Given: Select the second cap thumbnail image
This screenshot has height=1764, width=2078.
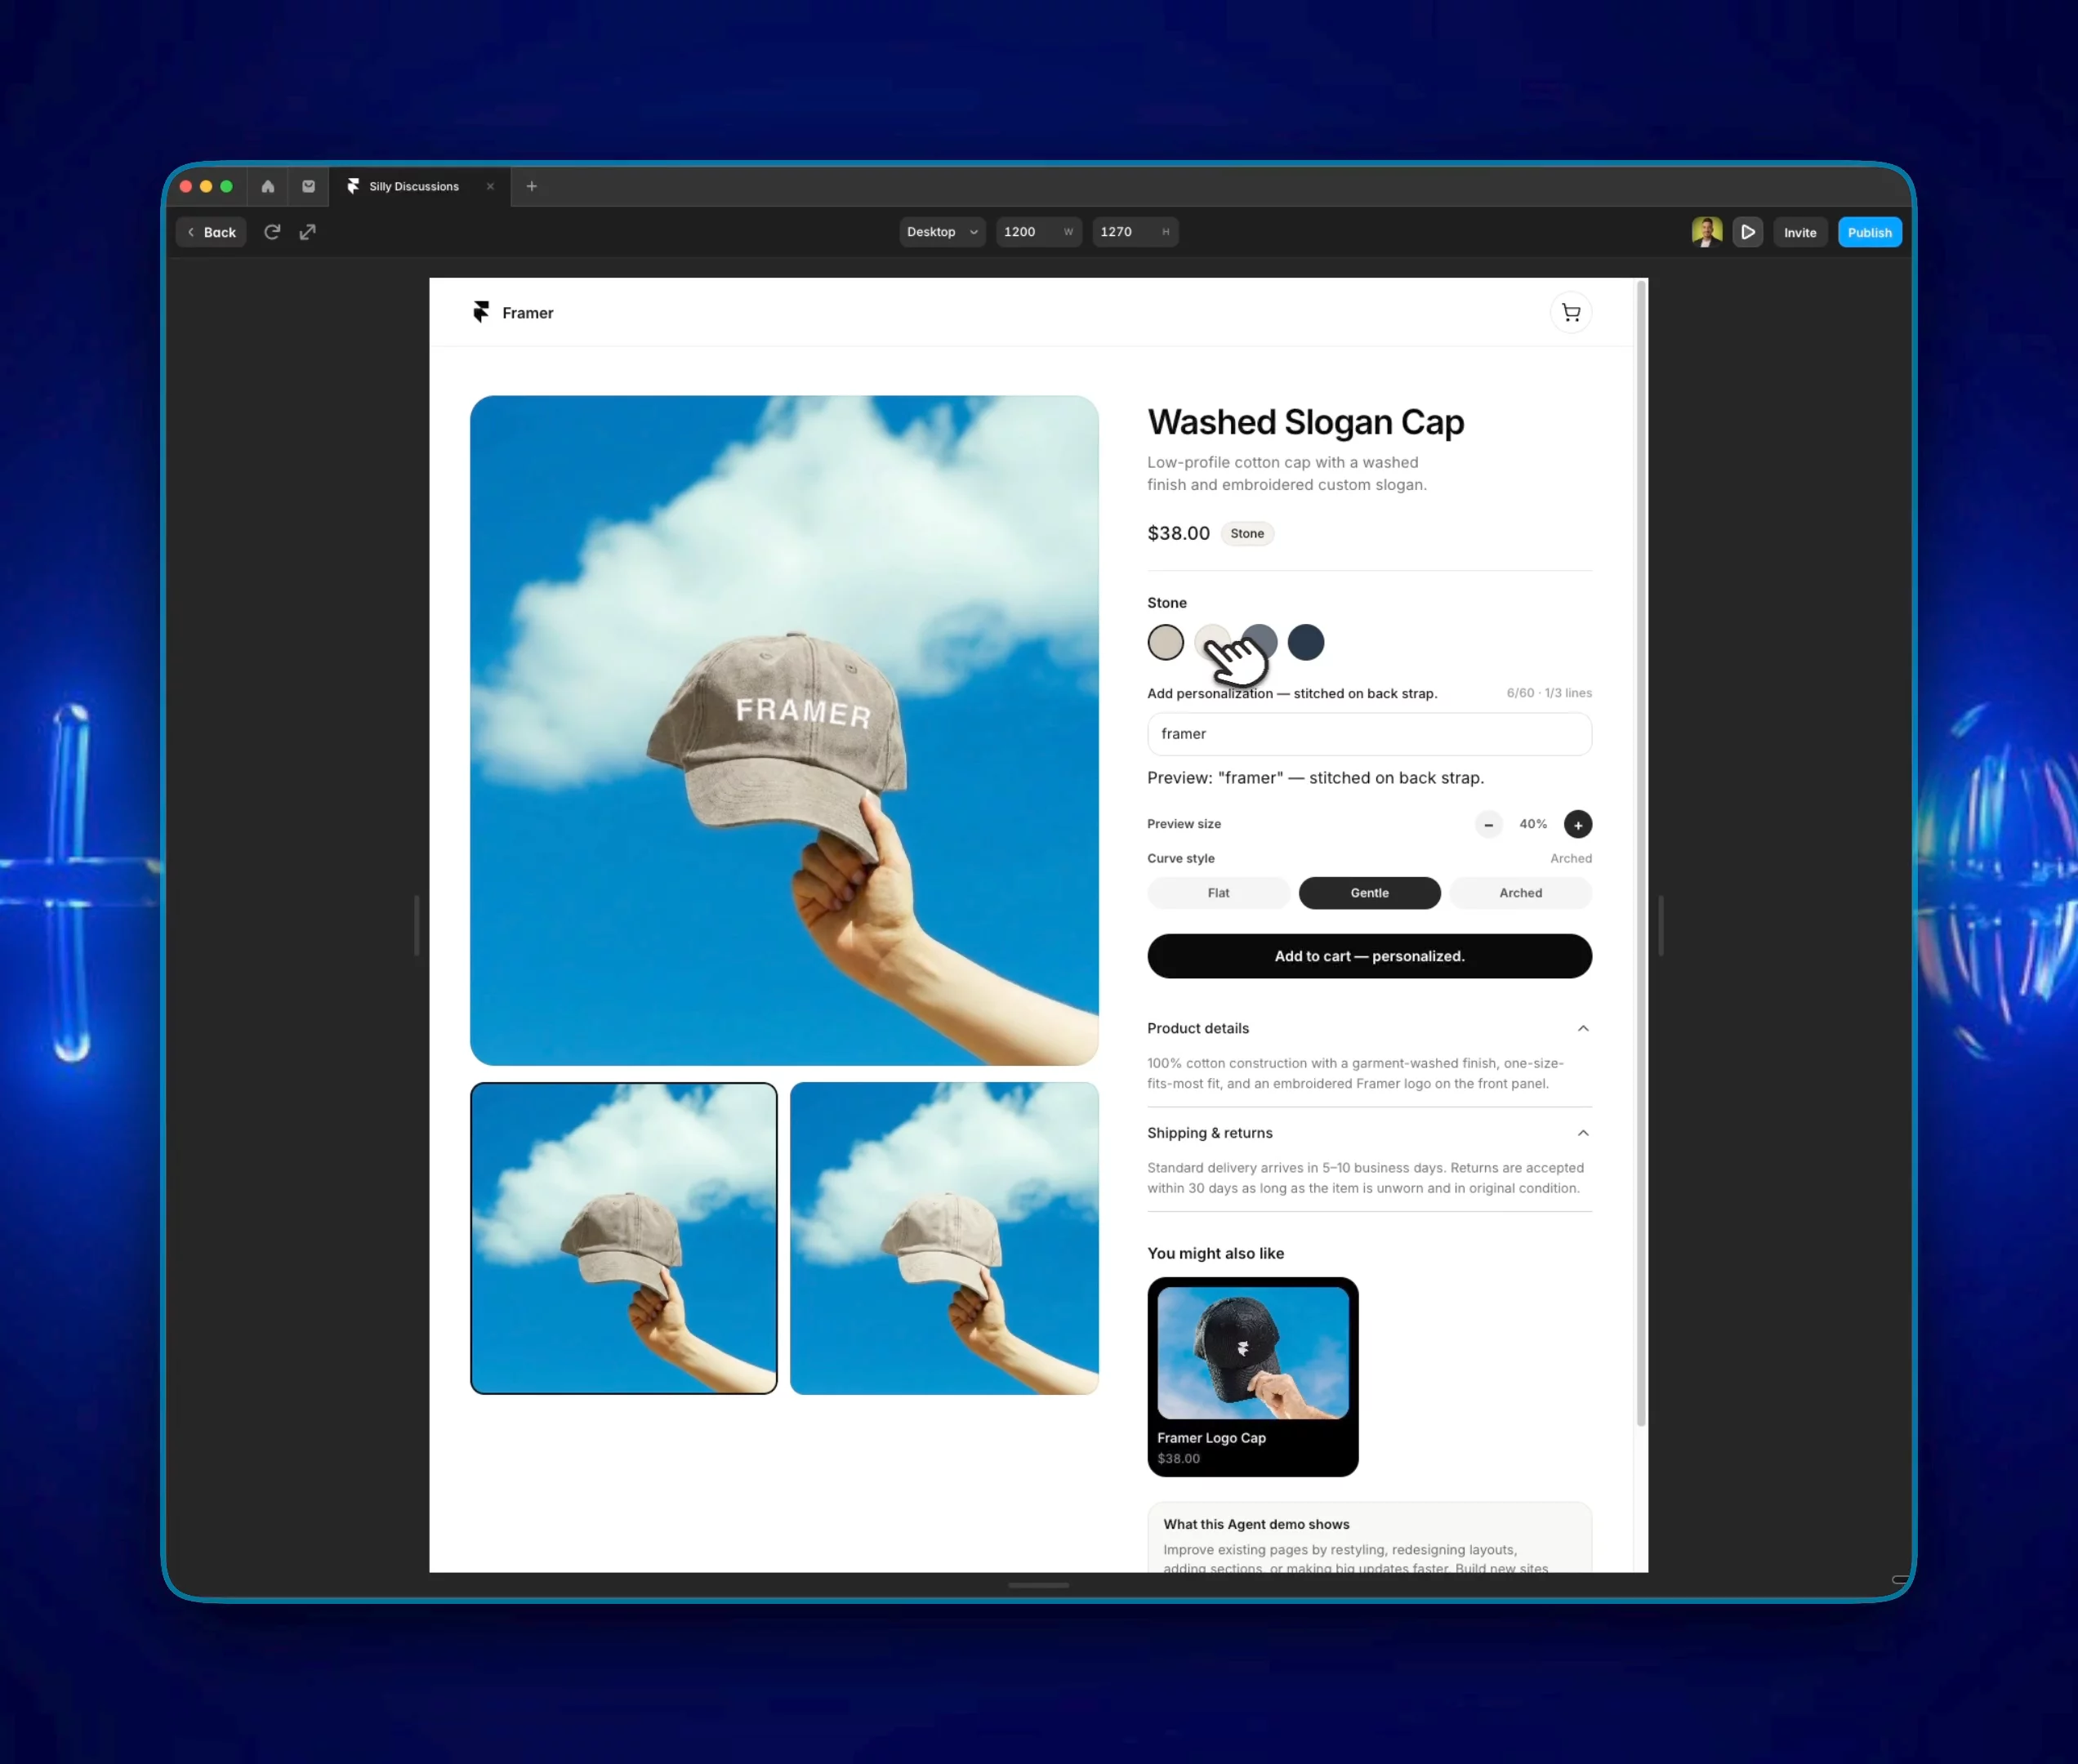Looking at the screenshot, I should click(x=944, y=1238).
